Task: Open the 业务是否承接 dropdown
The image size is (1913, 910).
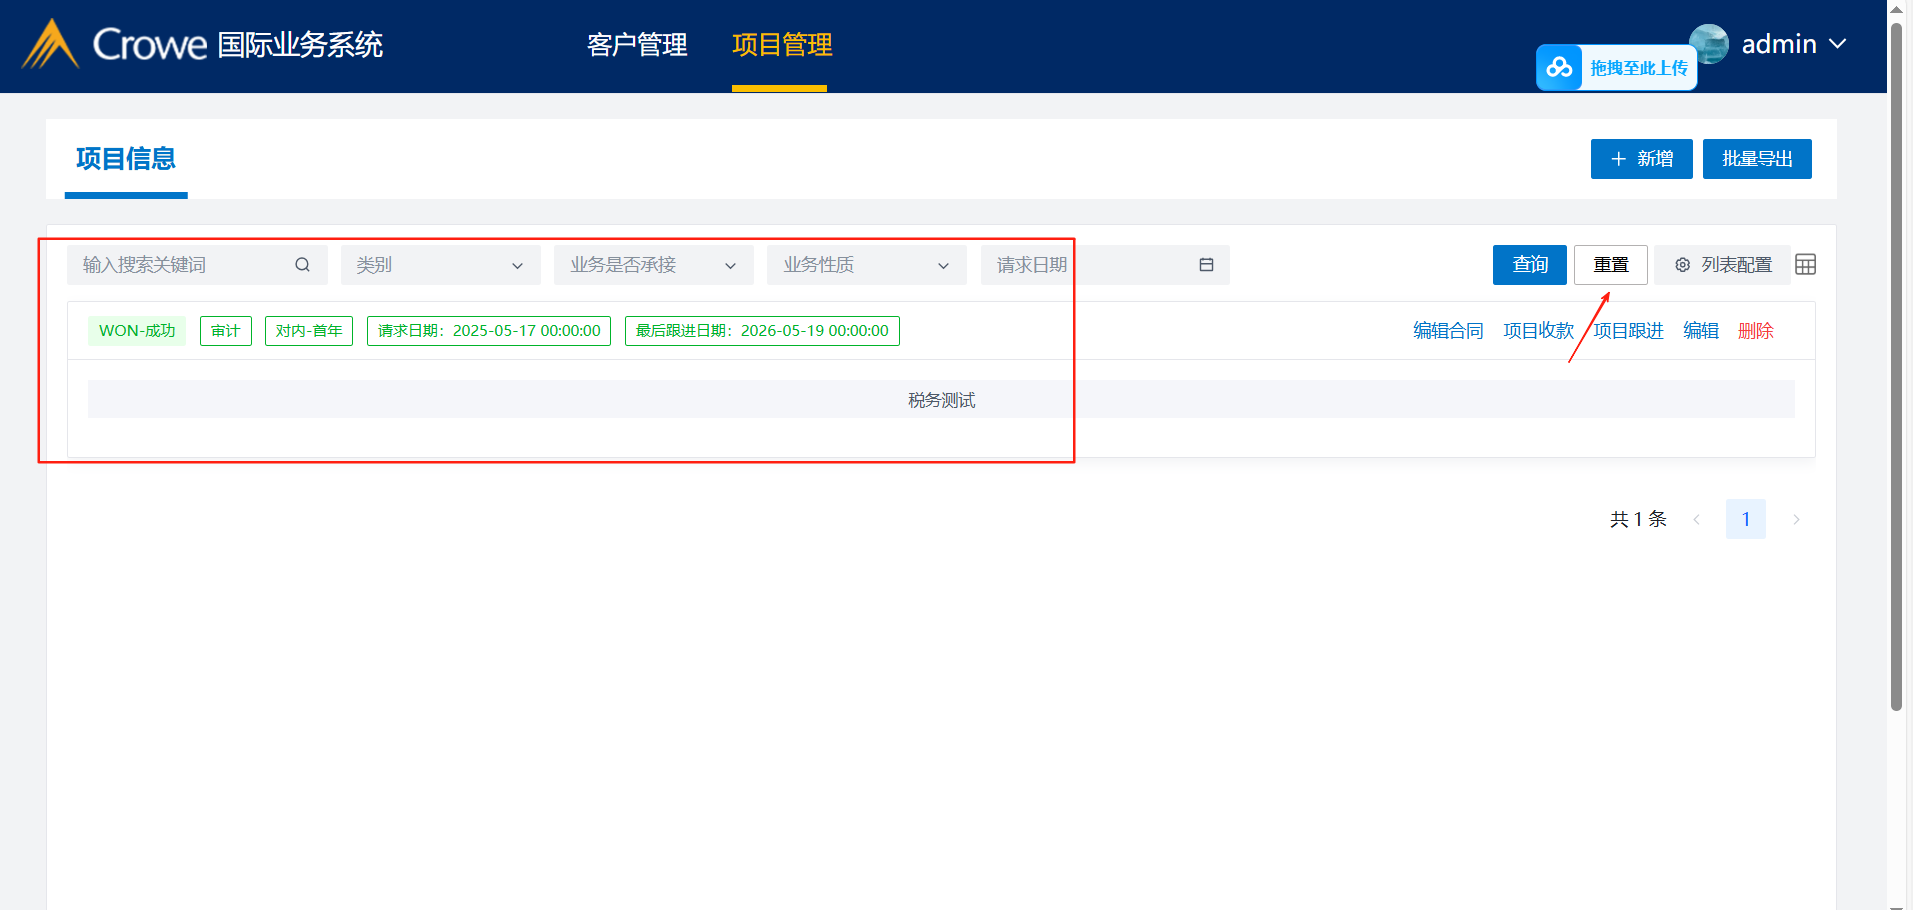Action: point(653,265)
